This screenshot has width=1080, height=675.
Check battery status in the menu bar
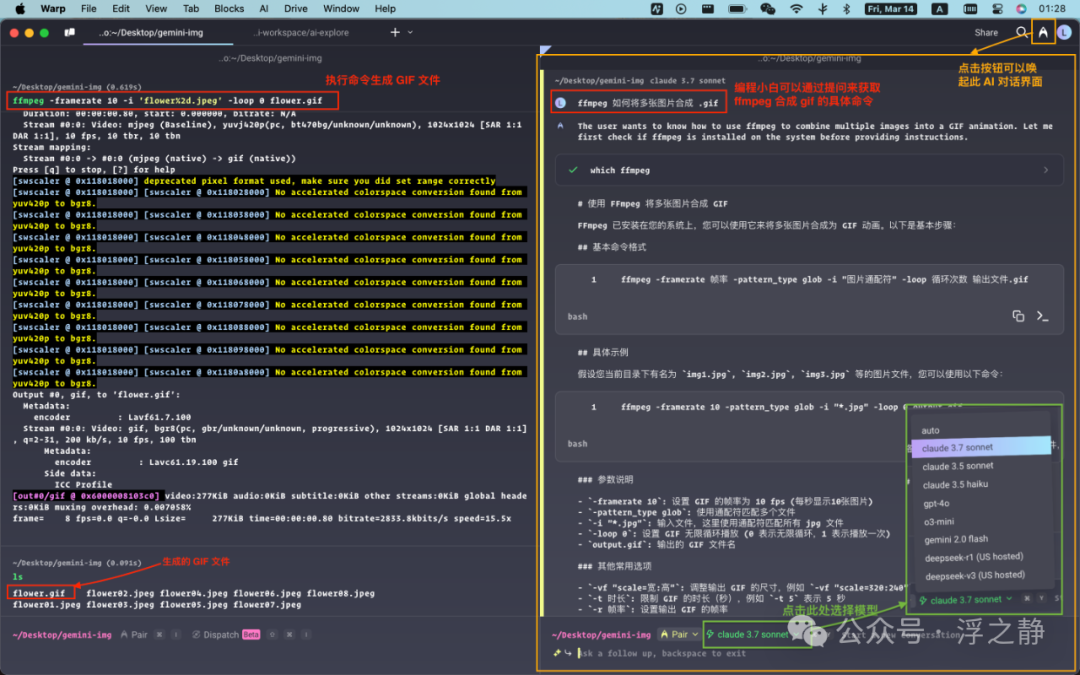pyautogui.click(x=737, y=9)
